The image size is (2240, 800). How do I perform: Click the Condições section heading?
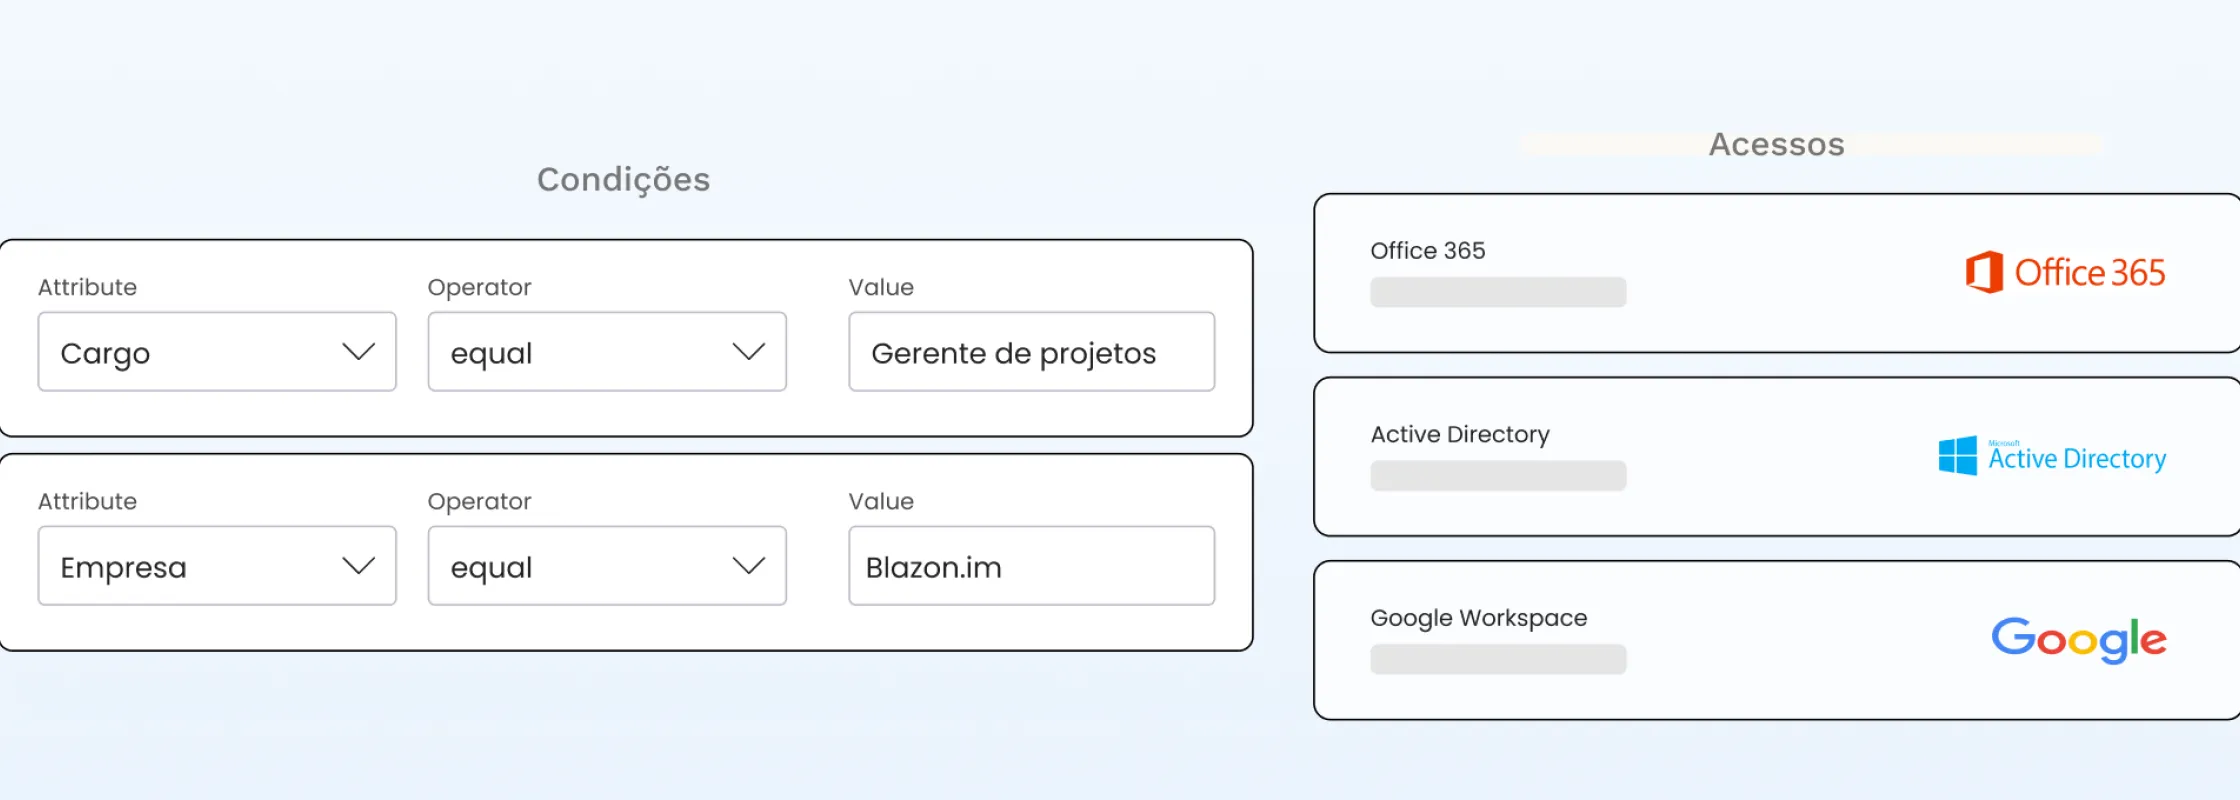pyautogui.click(x=623, y=180)
